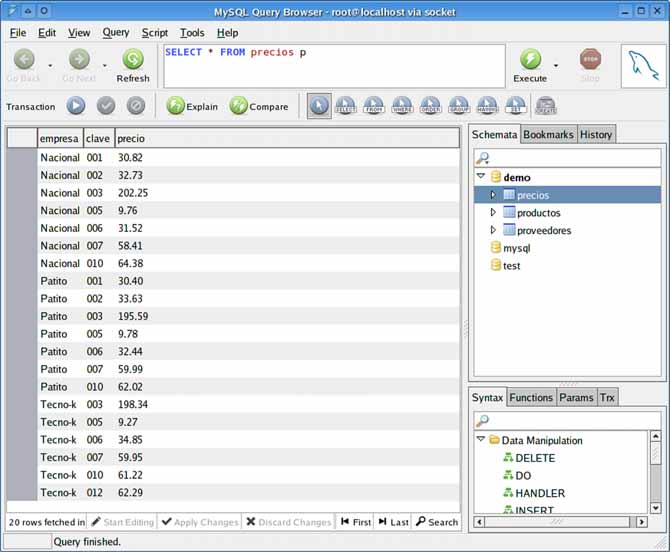Switch to the Bookmarks tab
Image resolution: width=670 pixels, height=552 pixels.
[x=548, y=134]
